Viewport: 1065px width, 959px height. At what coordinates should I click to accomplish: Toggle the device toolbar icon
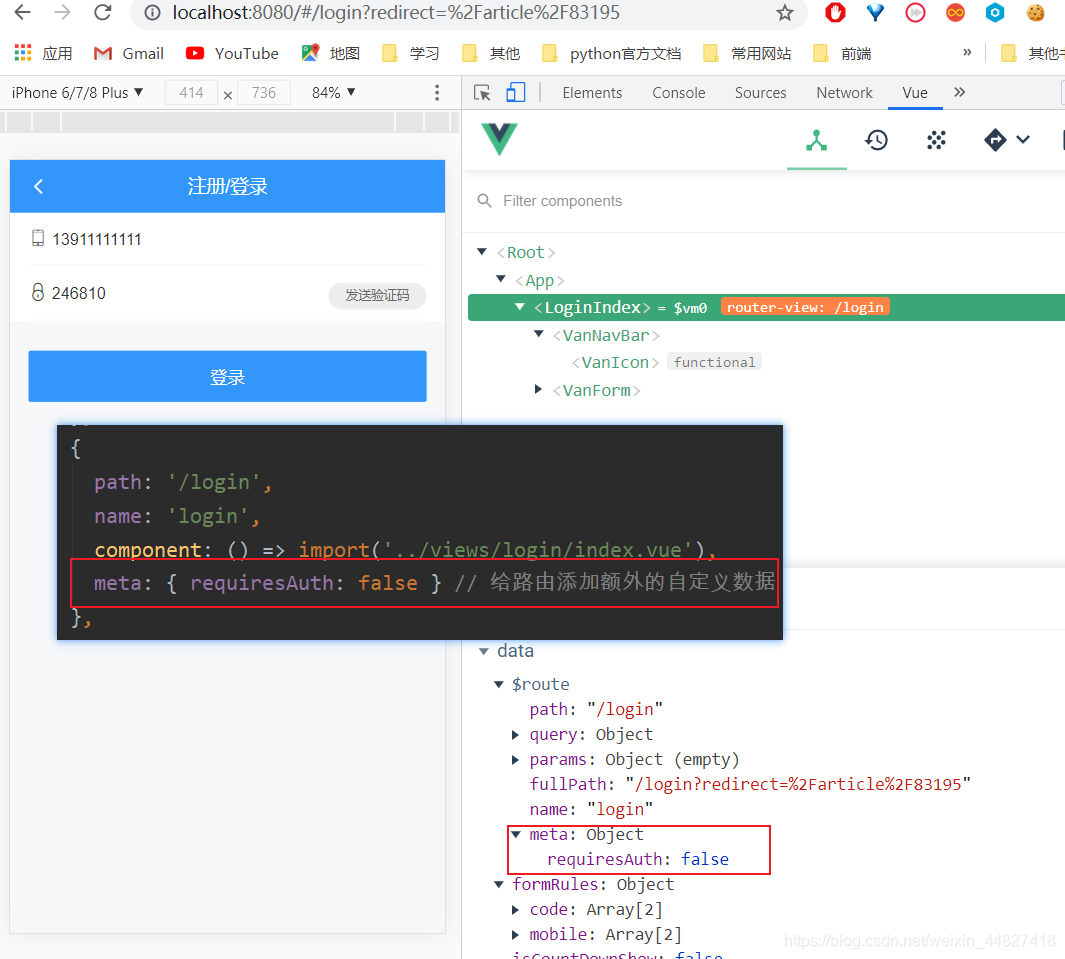click(x=516, y=92)
